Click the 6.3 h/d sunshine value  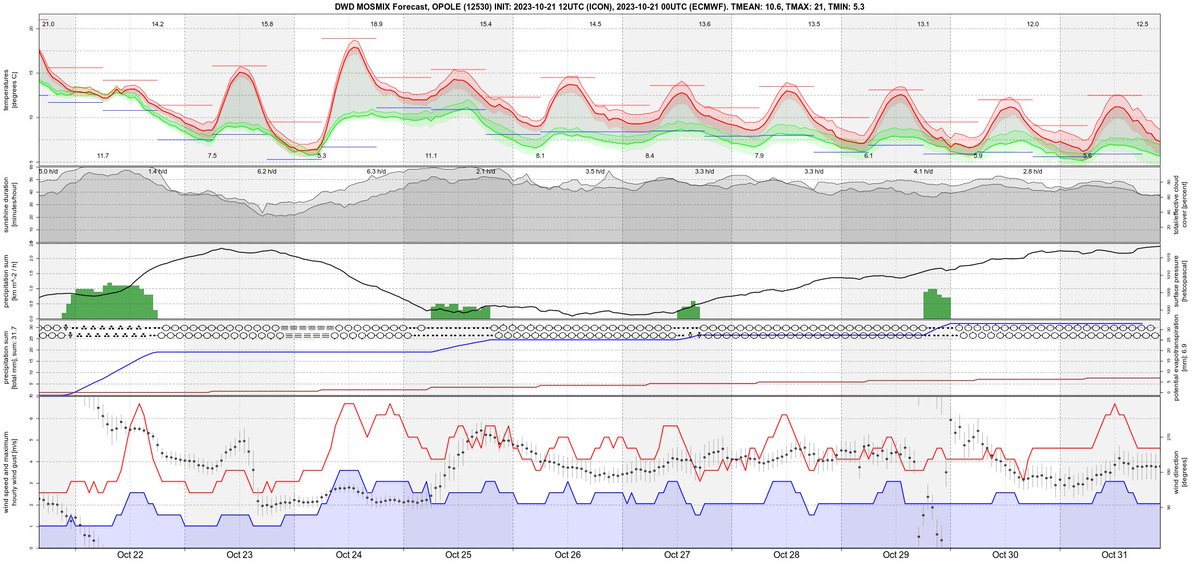(x=376, y=172)
